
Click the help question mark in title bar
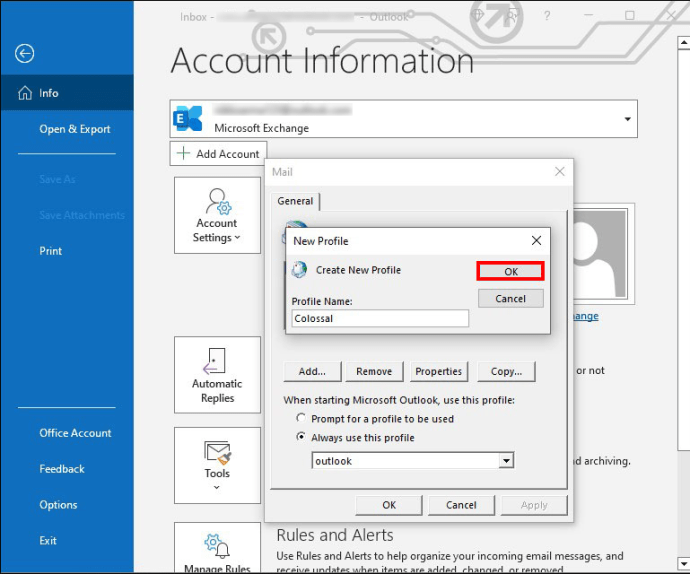[547, 16]
